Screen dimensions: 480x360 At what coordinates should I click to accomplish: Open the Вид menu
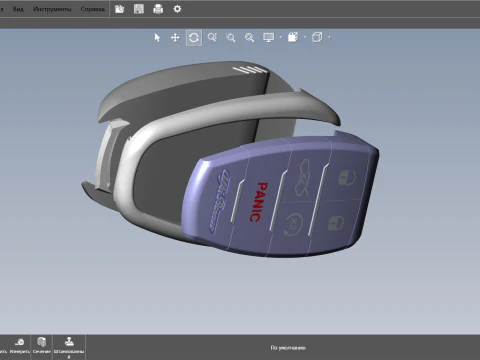[18, 9]
